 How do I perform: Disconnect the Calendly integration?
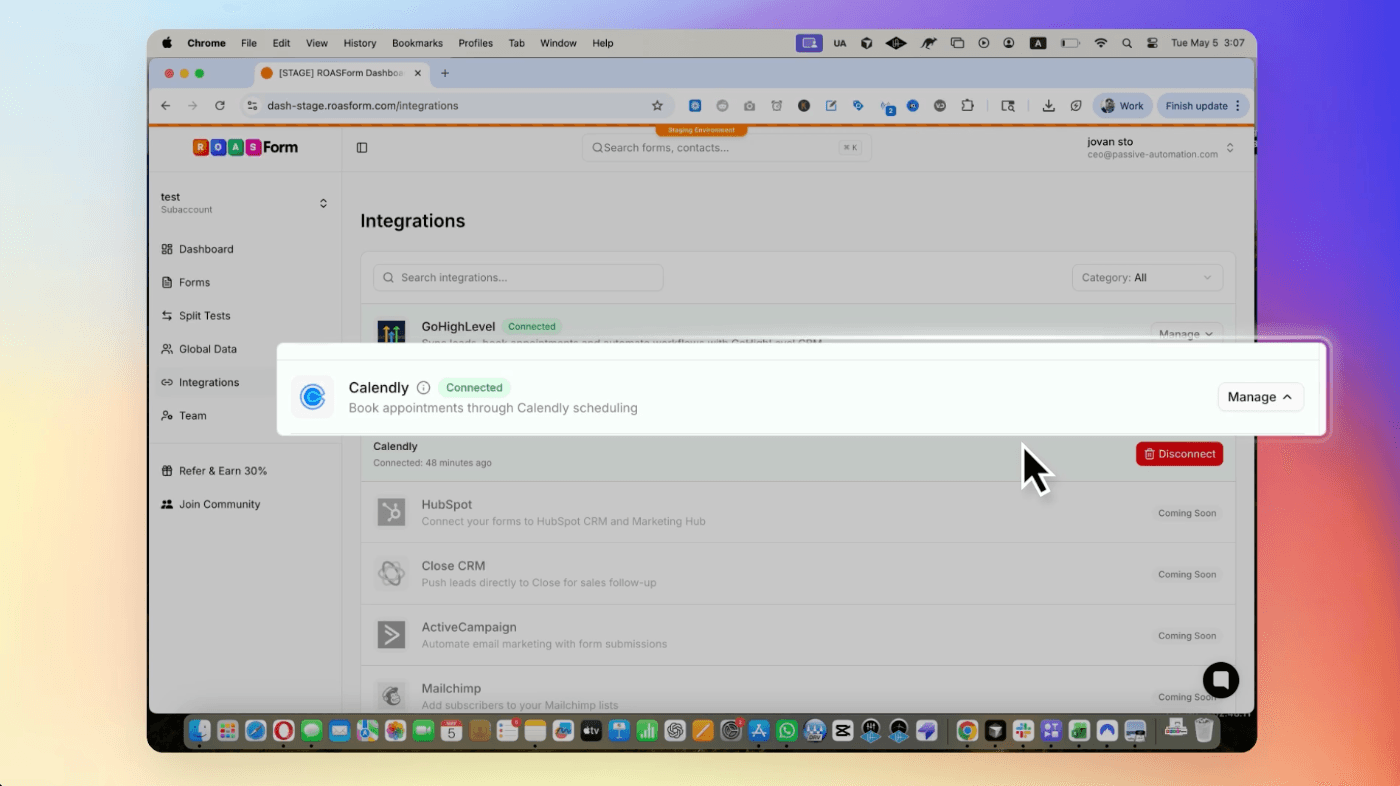[1179, 454]
